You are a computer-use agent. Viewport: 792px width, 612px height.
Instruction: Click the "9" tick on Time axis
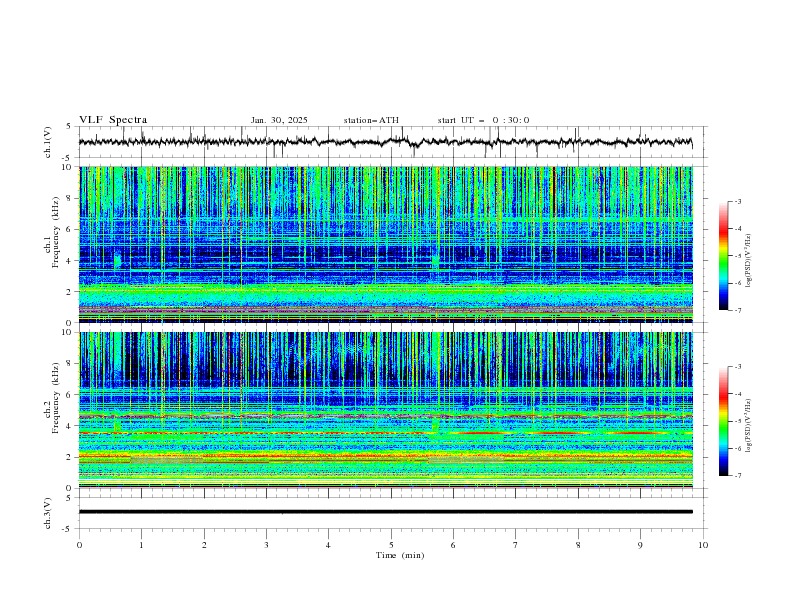(640, 545)
